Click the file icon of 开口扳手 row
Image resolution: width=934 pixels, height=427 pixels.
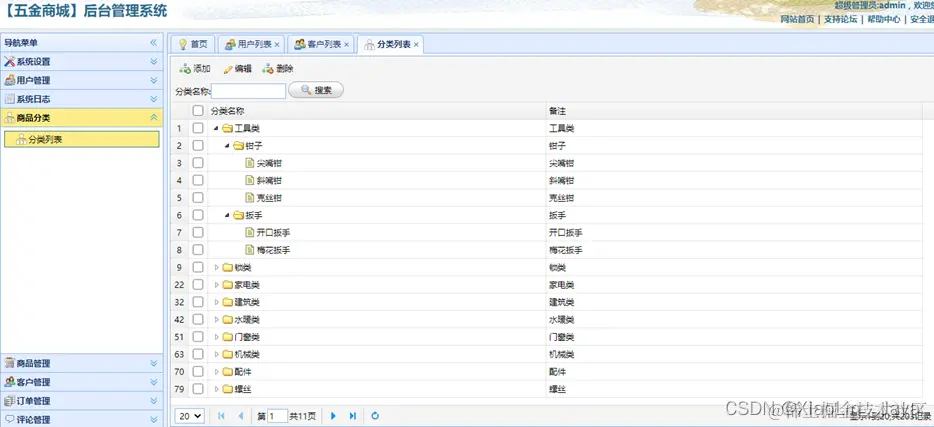[x=250, y=232]
